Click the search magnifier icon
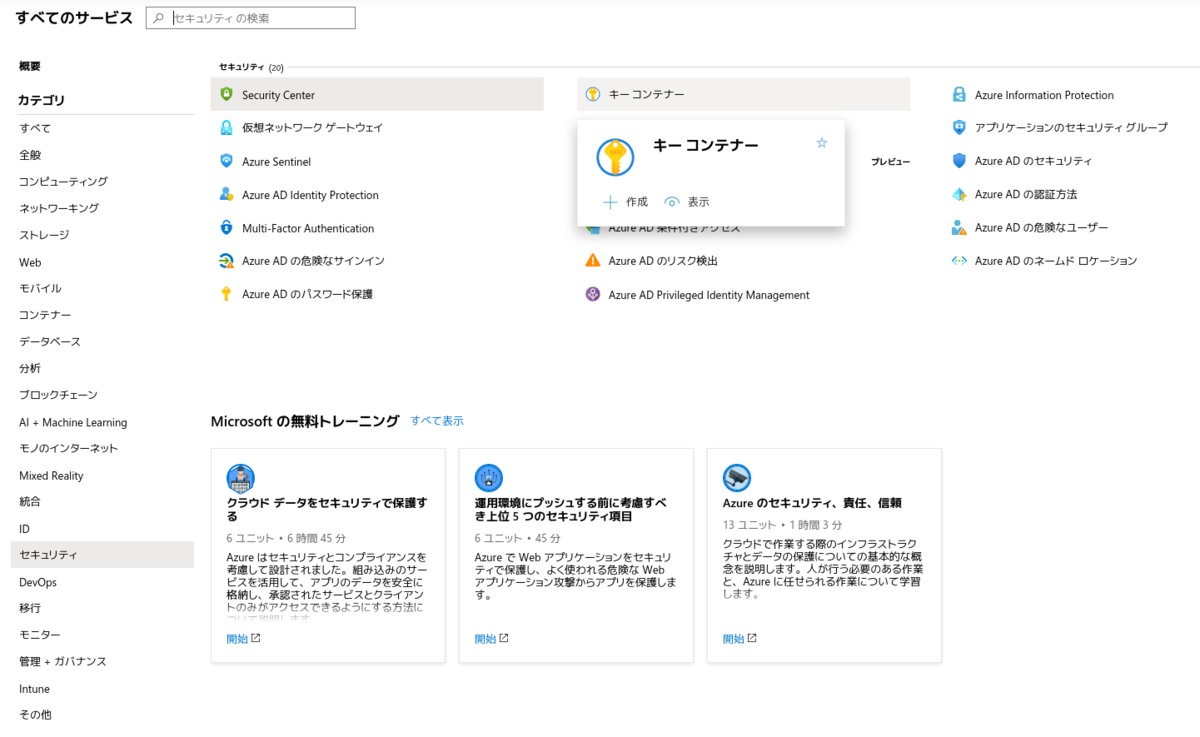Viewport: 1200px width, 737px height. [159, 18]
